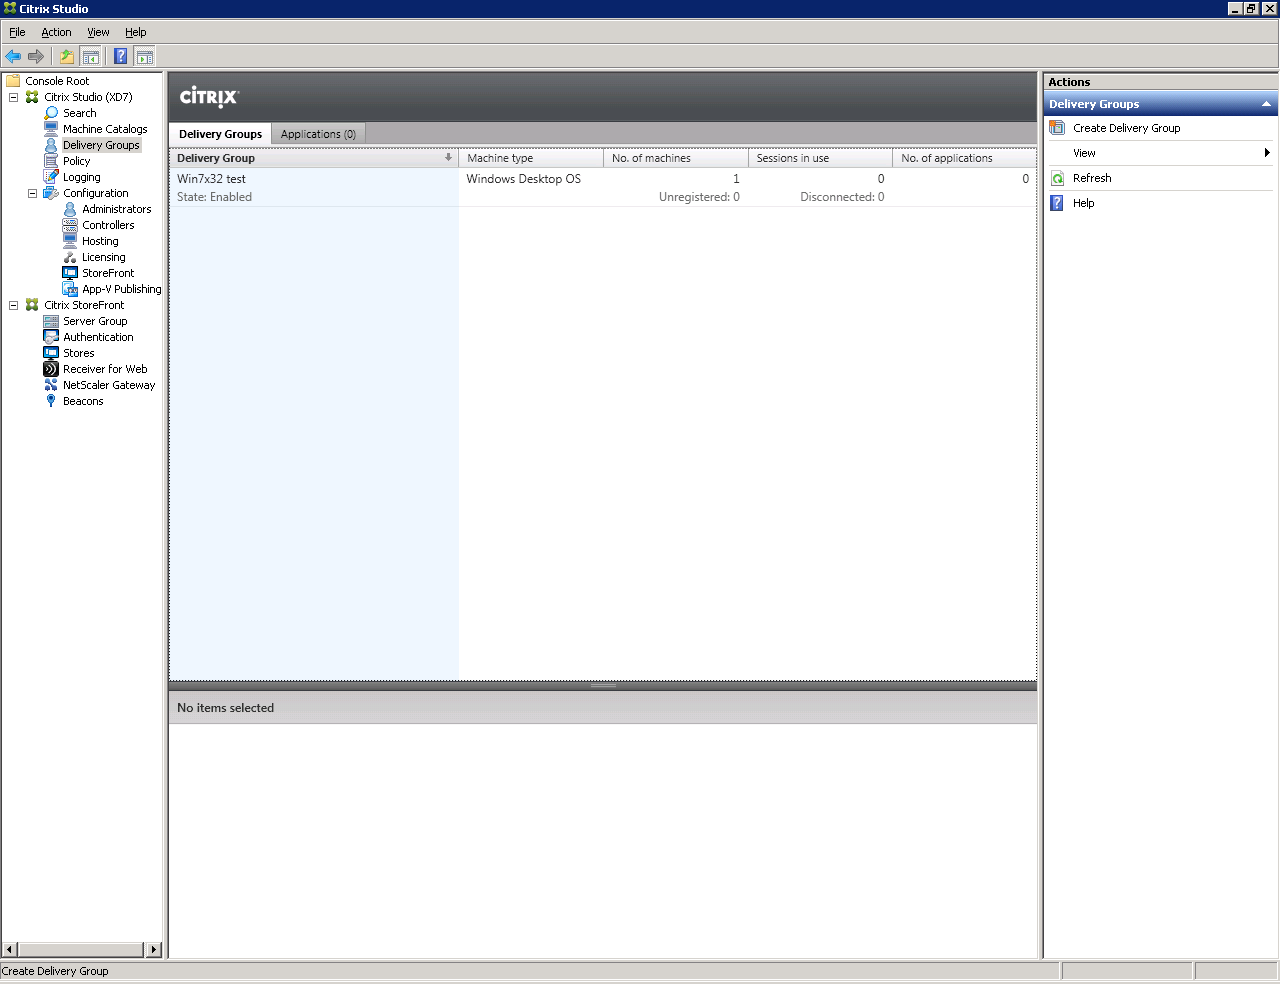Click the Refresh action link
This screenshot has width=1280, height=984.
[1092, 178]
